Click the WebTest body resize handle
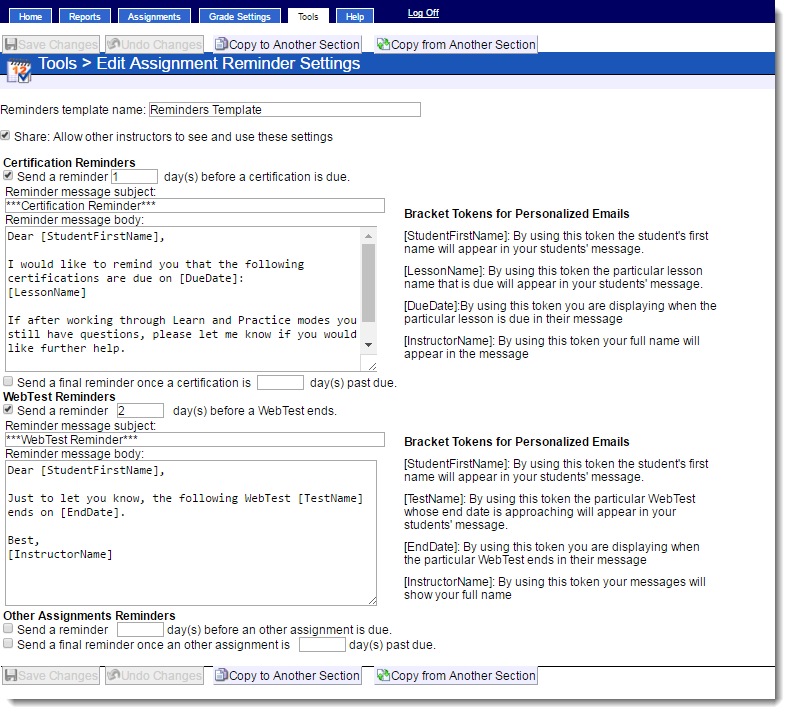This screenshot has height=714, width=790. point(372,600)
